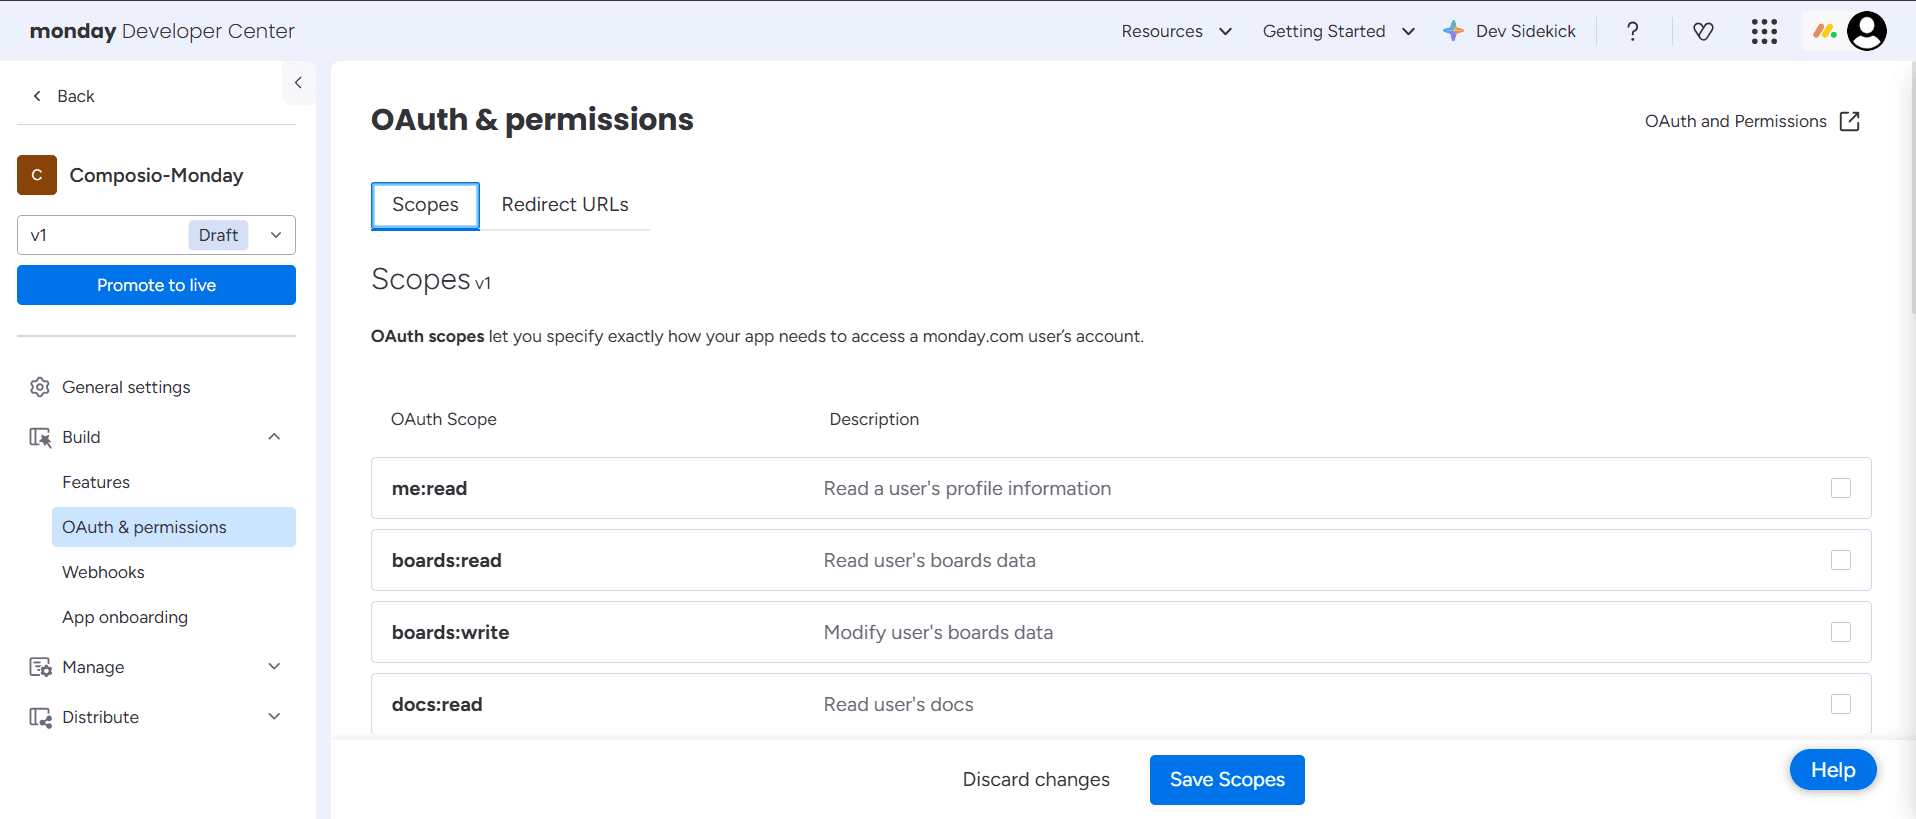Click the Save Scopes button
This screenshot has width=1916, height=819.
1227,780
